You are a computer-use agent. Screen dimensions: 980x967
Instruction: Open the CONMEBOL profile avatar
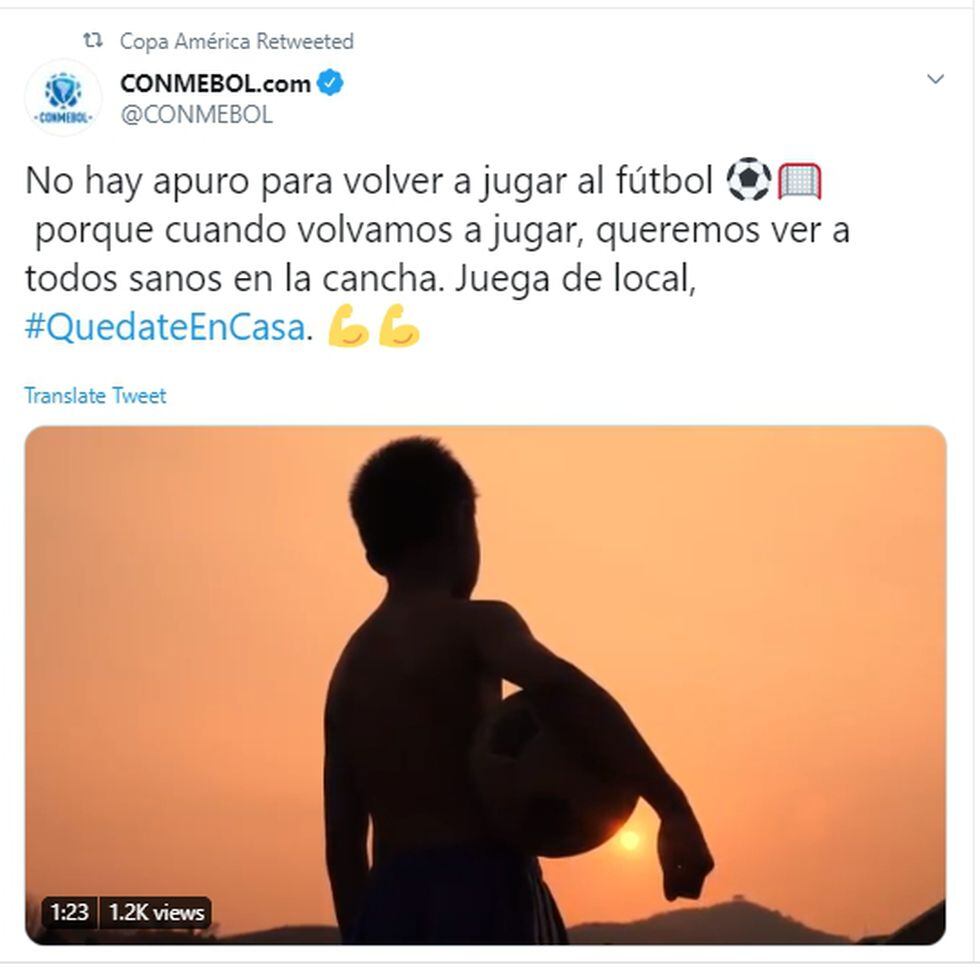tap(63, 98)
